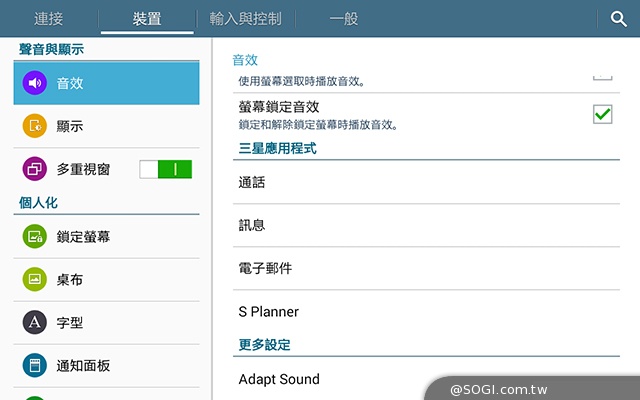Screen dimensions: 640x400
Task: Click the green 鎖定螢幕 lock screen icon
Action: tap(35, 236)
